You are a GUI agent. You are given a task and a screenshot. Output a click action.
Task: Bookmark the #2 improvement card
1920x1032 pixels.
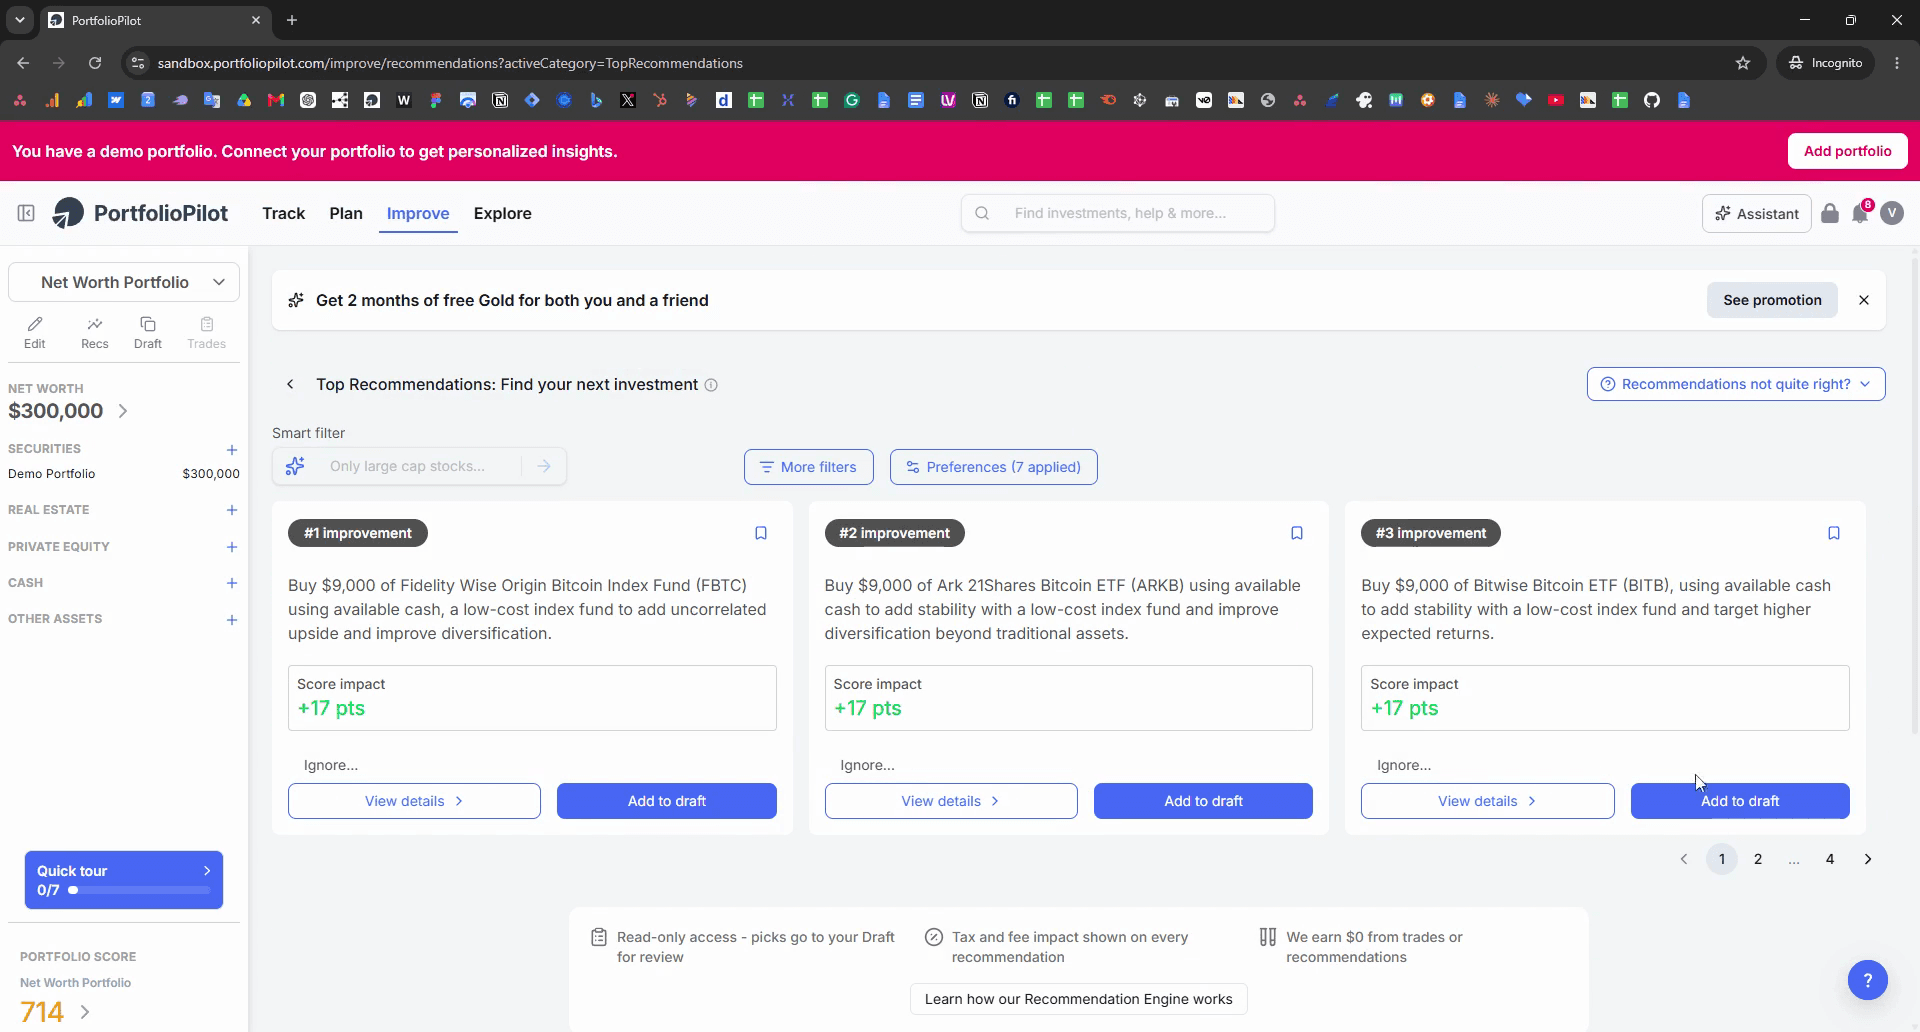[1297, 533]
